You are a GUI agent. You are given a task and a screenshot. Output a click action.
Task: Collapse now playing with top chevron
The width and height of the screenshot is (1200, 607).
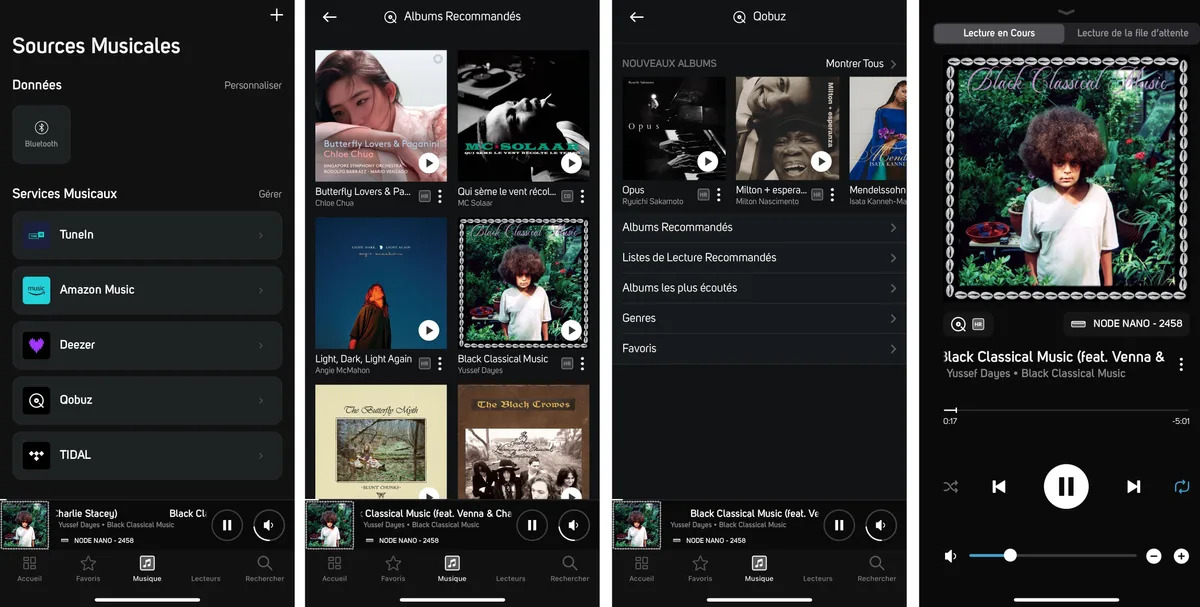[x=1066, y=12]
